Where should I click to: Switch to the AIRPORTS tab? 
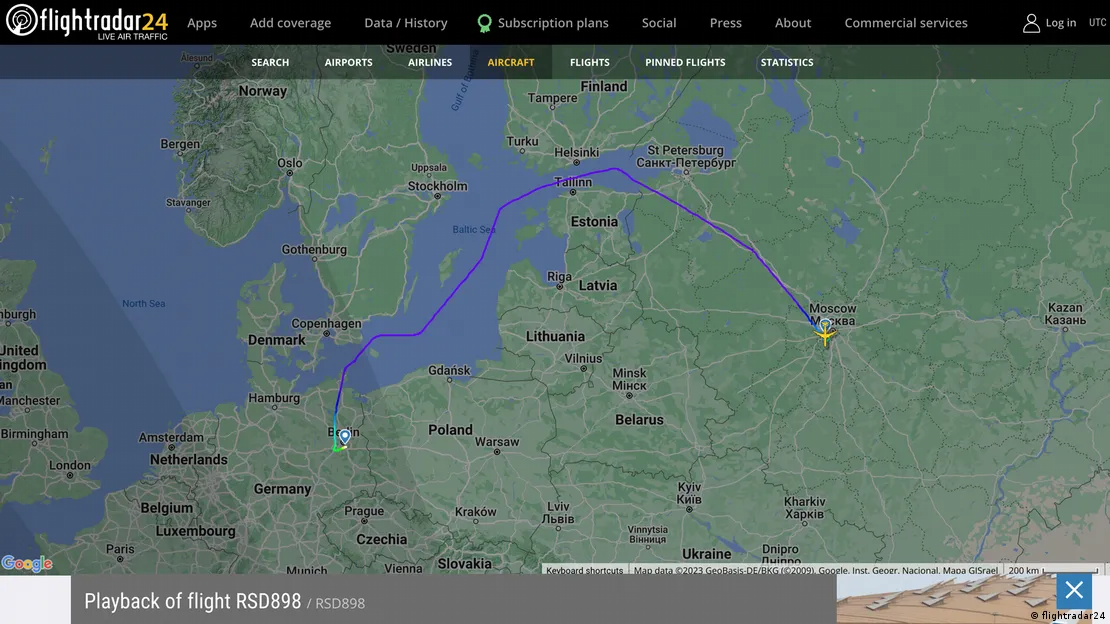click(x=348, y=62)
